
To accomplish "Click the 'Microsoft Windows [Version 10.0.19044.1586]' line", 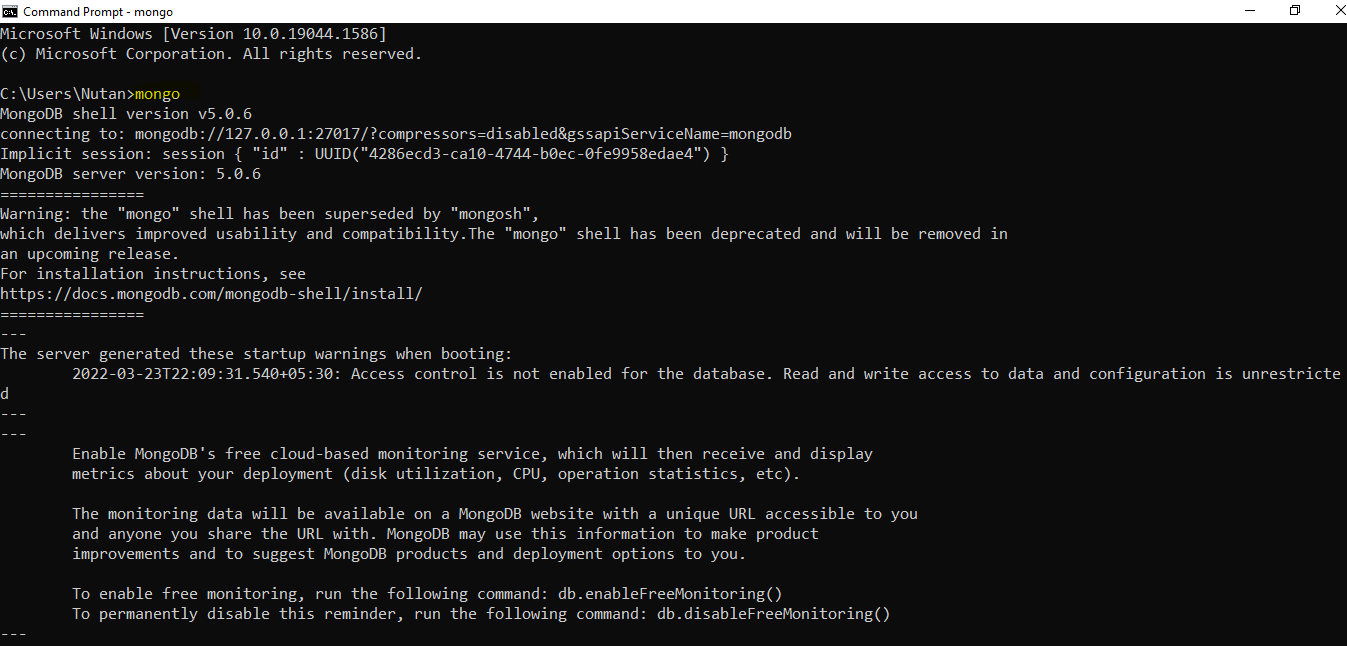I will point(194,34).
